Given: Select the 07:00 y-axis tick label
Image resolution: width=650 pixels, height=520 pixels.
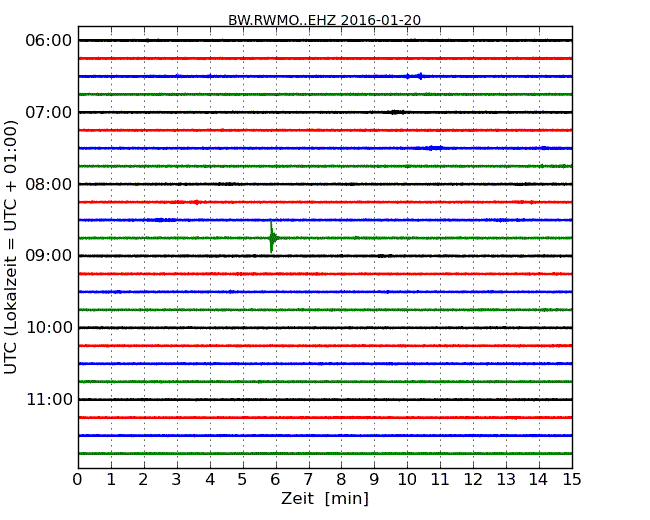Looking at the screenshot, I should (49, 112).
